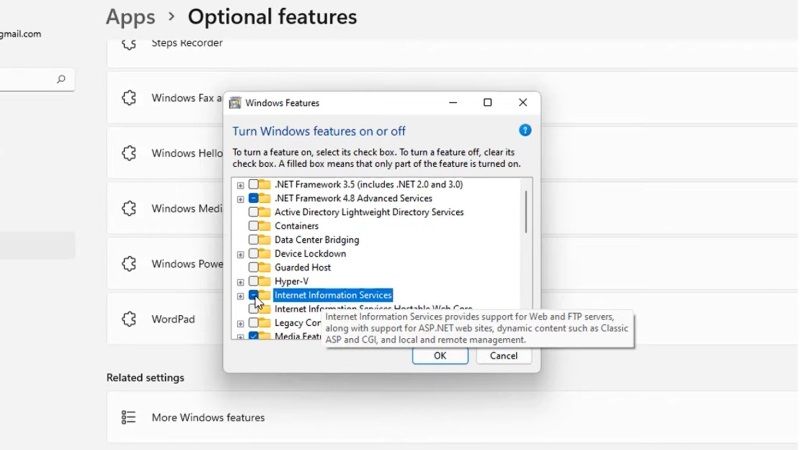Click the Hyper-V folder icon
Viewport: 800px width, 450px height.
point(264,281)
